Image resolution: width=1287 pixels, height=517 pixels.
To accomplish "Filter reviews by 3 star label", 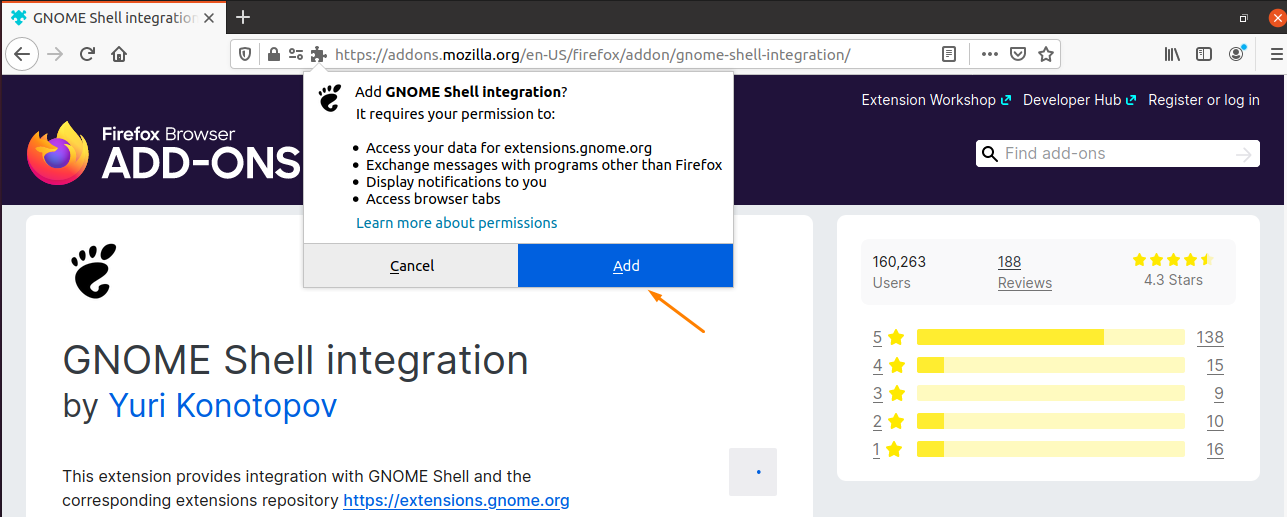I will pos(888,393).
